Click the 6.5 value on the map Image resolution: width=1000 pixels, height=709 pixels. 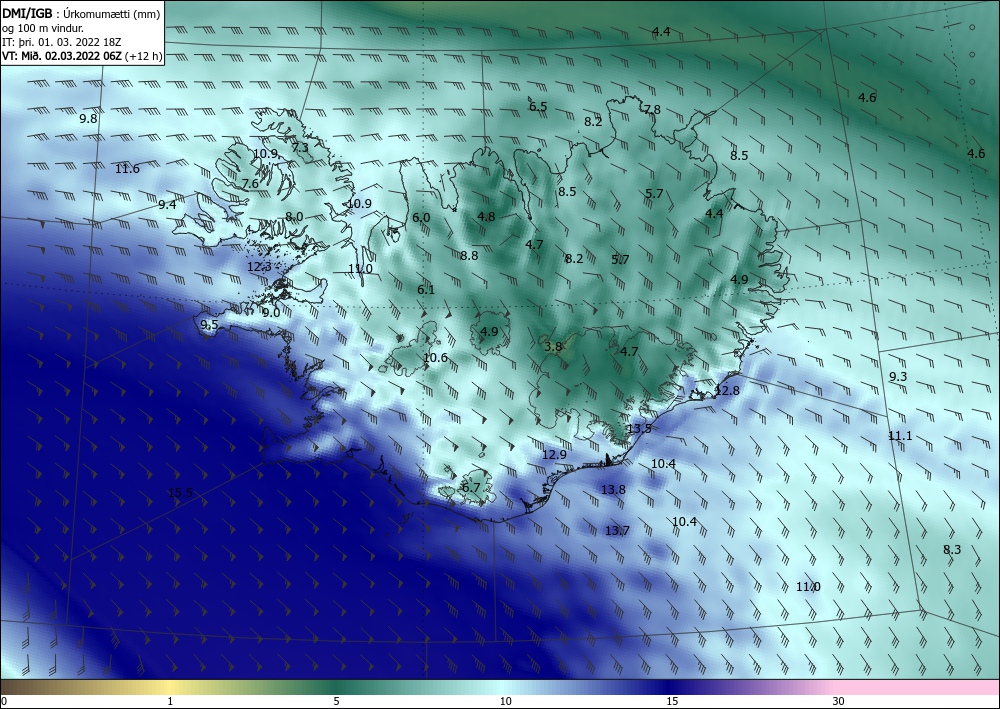point(538,106)
